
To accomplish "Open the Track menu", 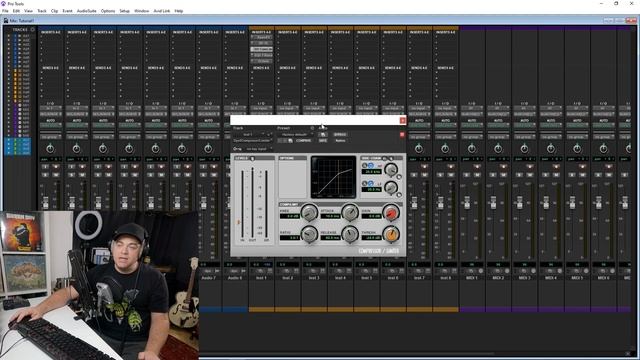I will click(42, 11).
